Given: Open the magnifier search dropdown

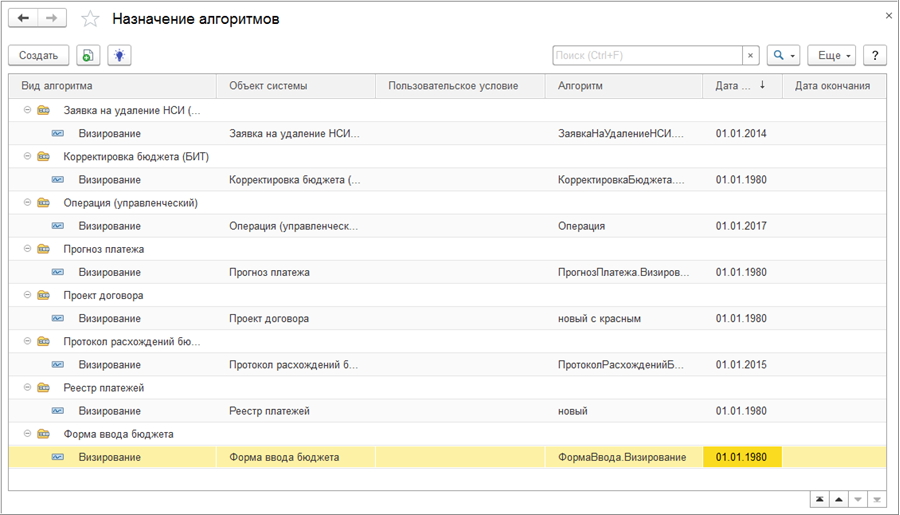Looking at the screenshot, I should pyautogui.click(x=783, y=55).
